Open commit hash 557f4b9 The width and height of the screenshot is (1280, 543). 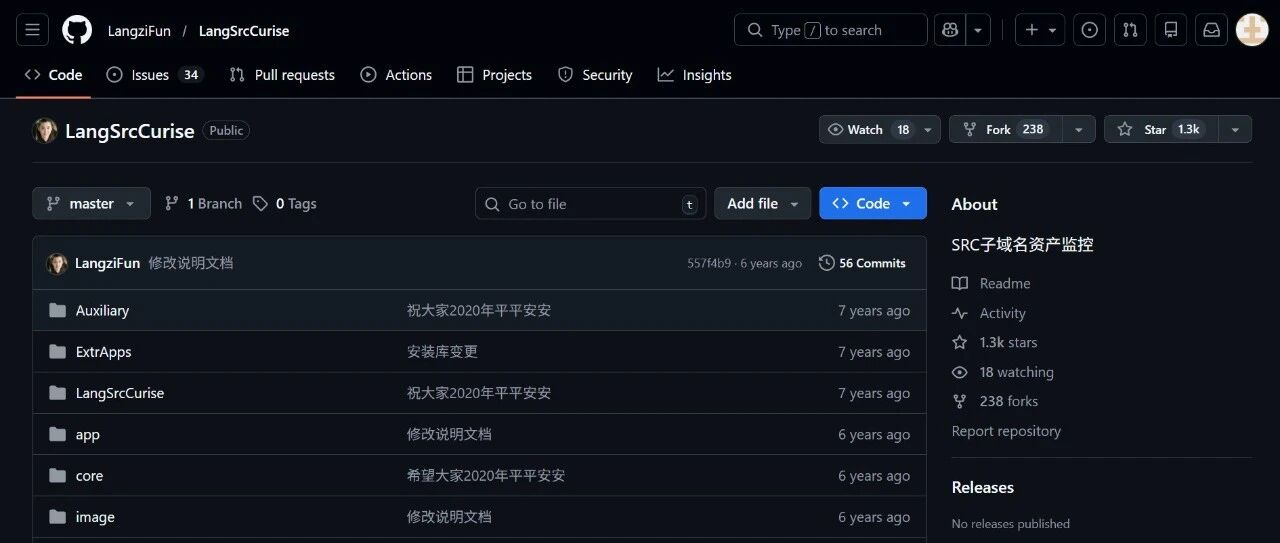[709, 263]
